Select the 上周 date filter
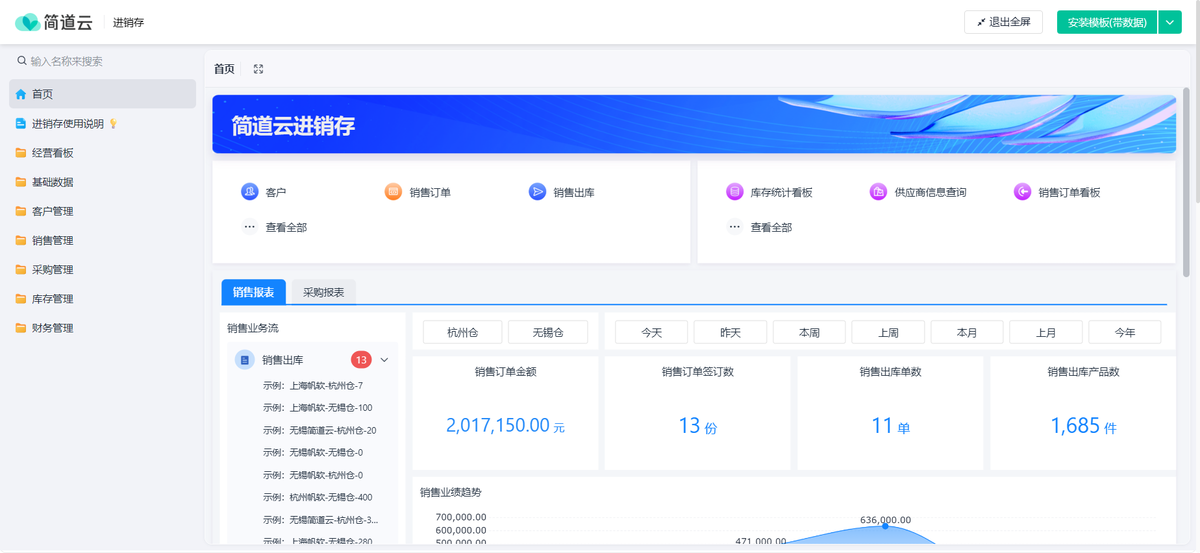Screen dimensions: 1200x553 [x=888, y=332]
